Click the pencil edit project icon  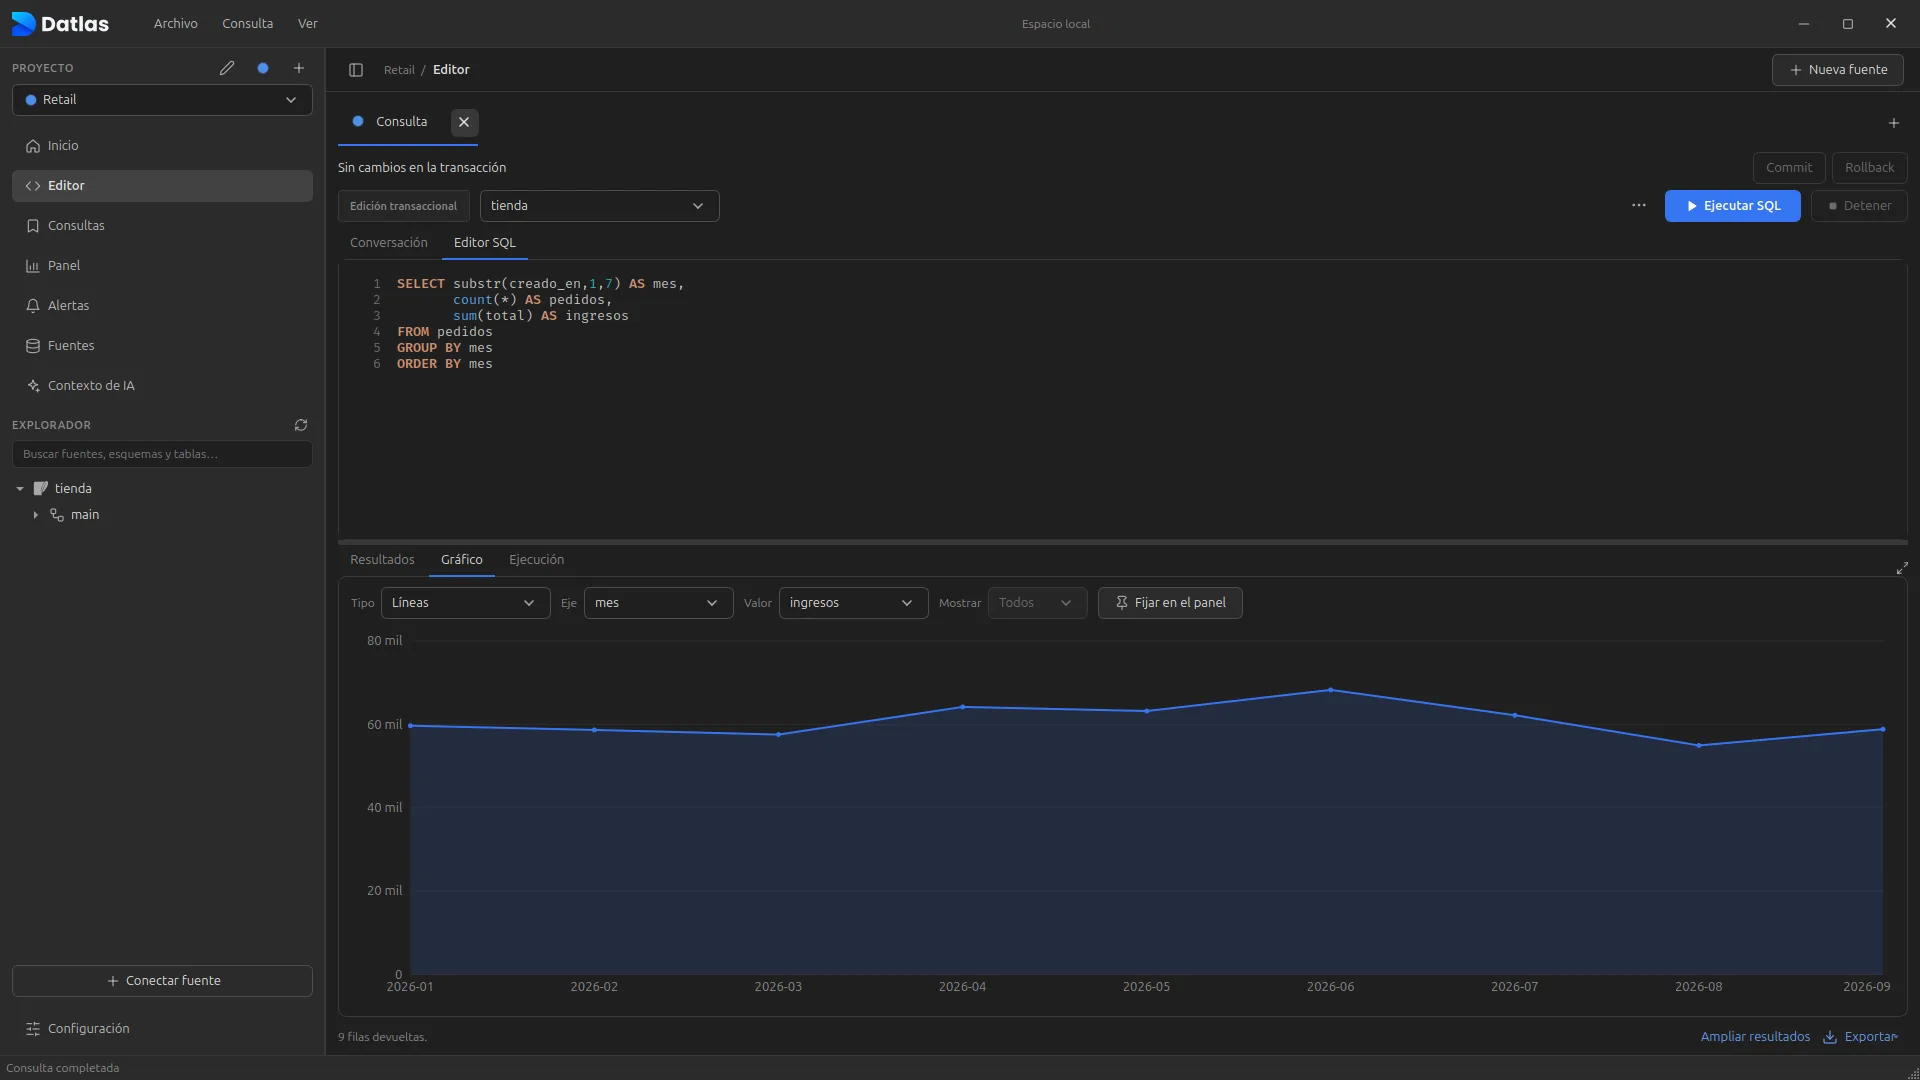[x=227, y=68]
